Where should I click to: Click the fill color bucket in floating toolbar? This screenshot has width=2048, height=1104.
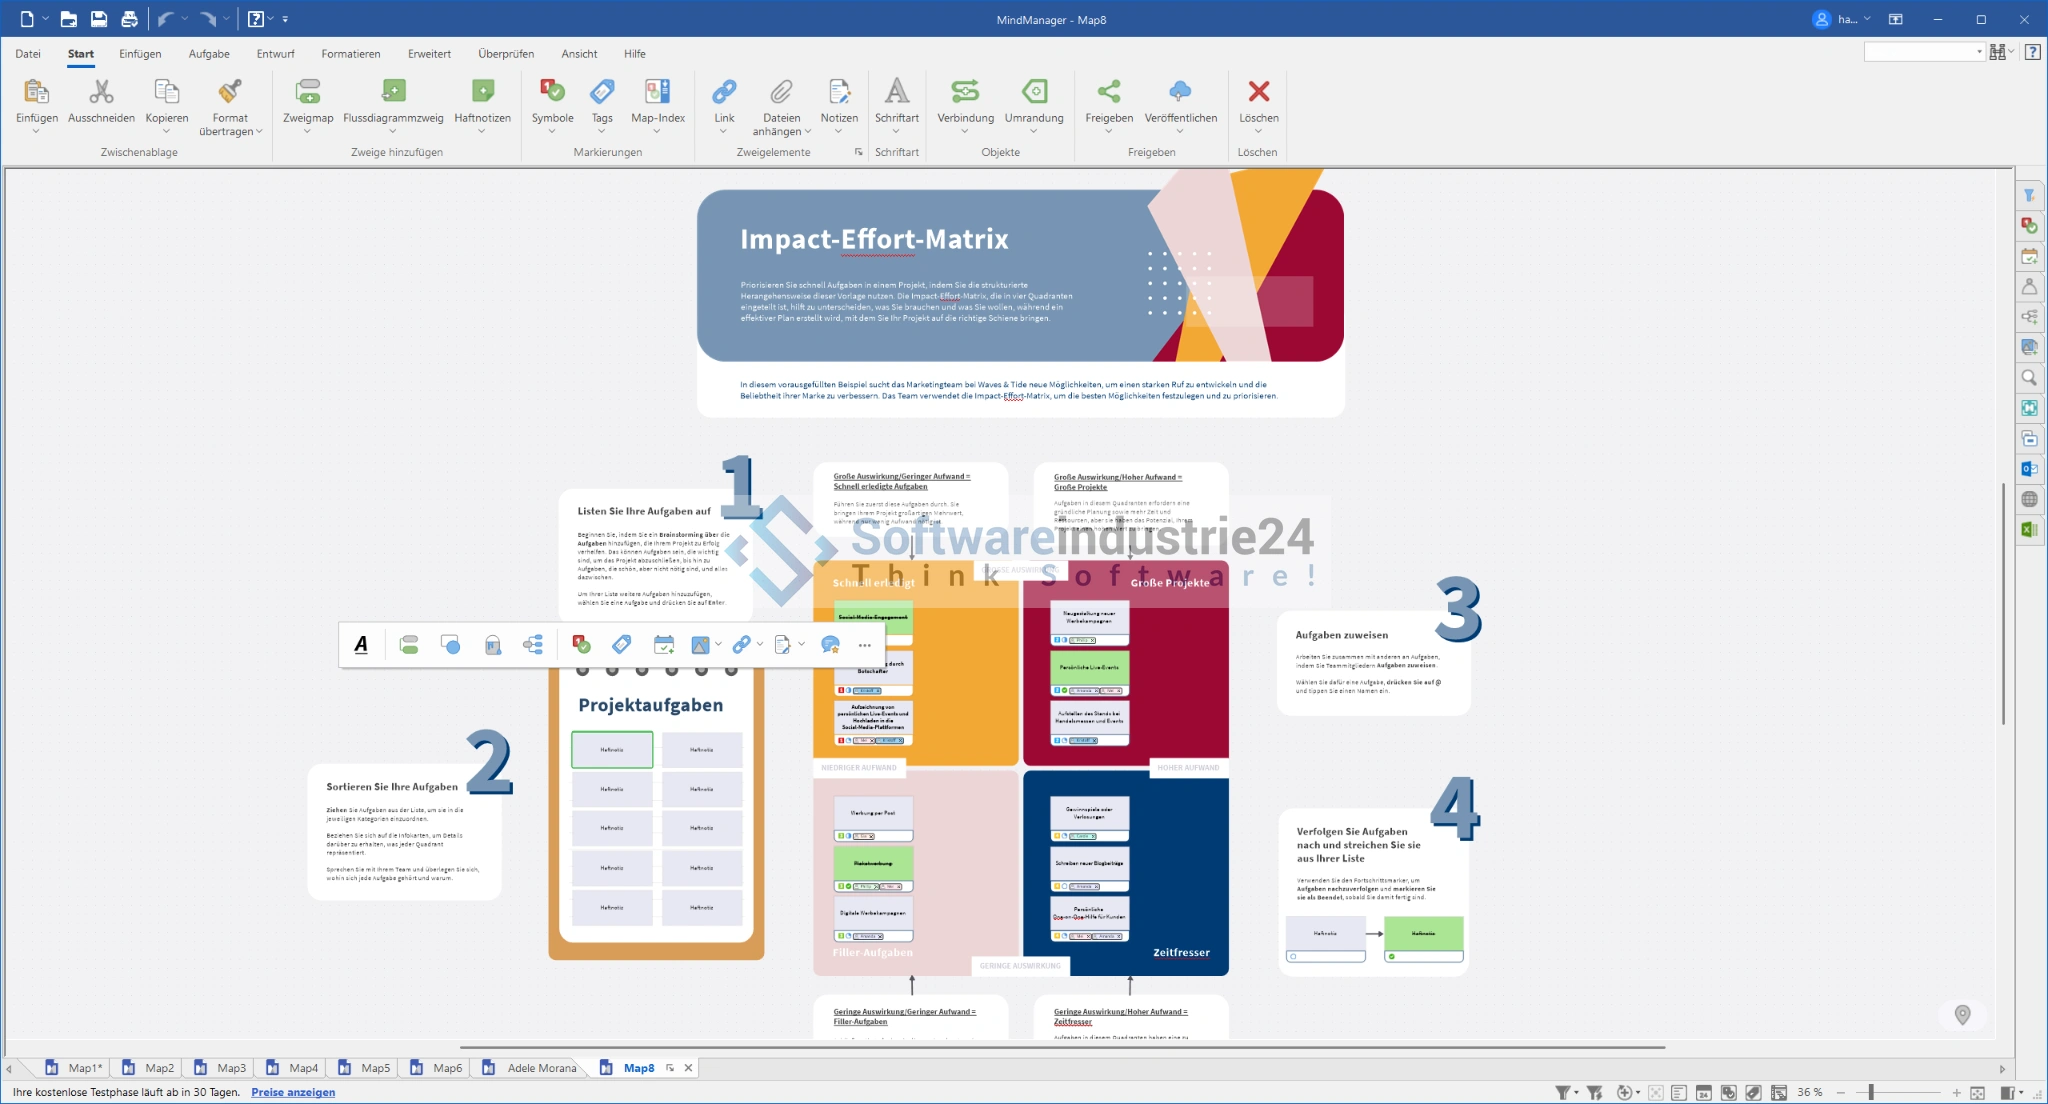pos(492,645)
